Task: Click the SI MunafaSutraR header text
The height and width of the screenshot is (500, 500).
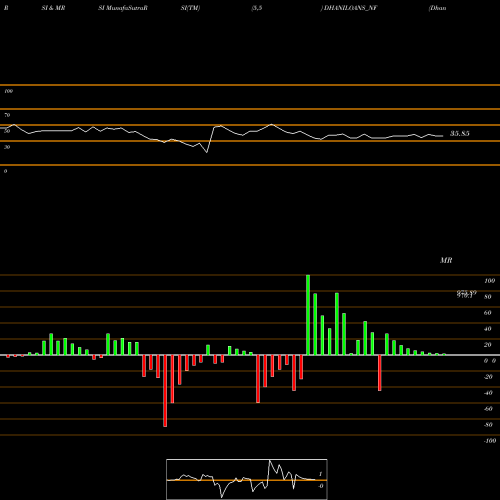Action: coord(123,8)
